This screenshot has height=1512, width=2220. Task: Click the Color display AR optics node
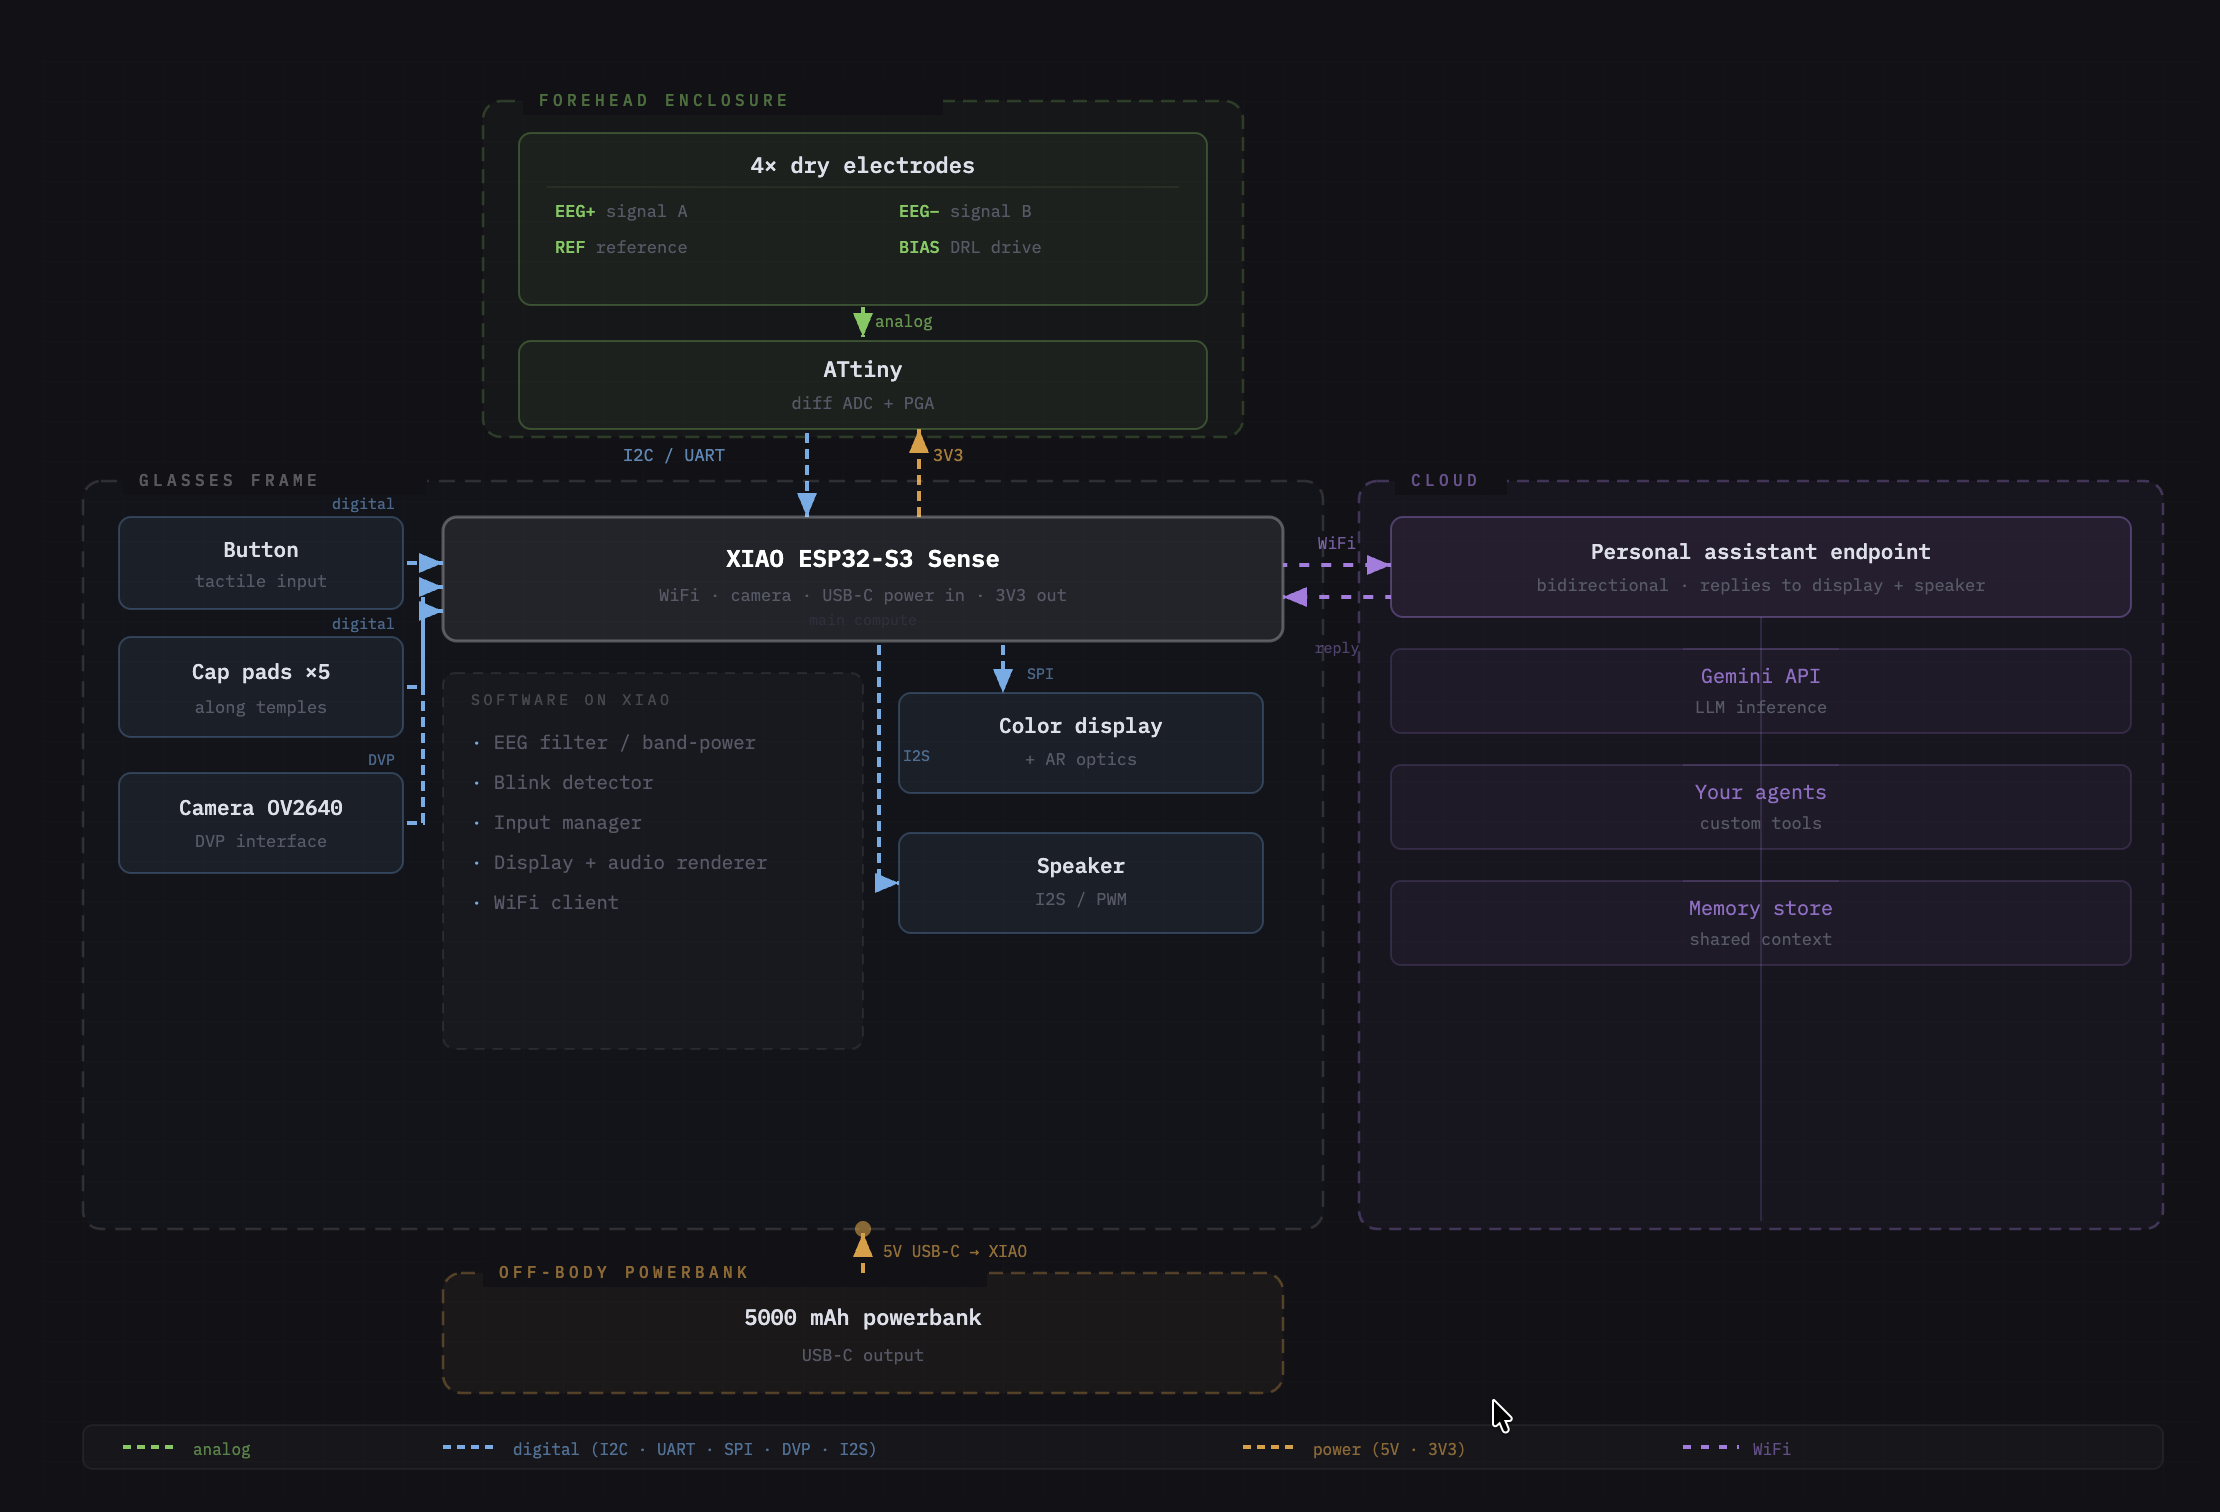[1080, 742]
